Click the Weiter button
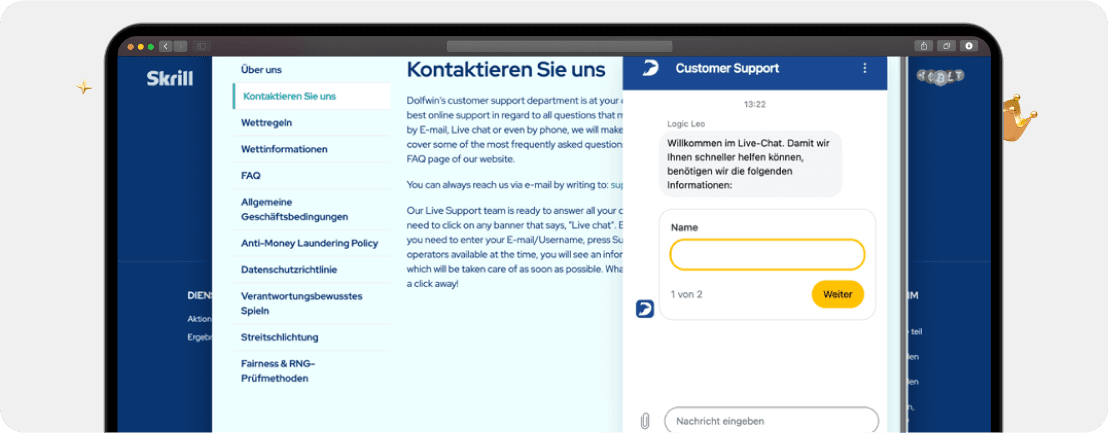Viewport: 1108px width, 433px height. pyautogui.click(x=838, y=294)
